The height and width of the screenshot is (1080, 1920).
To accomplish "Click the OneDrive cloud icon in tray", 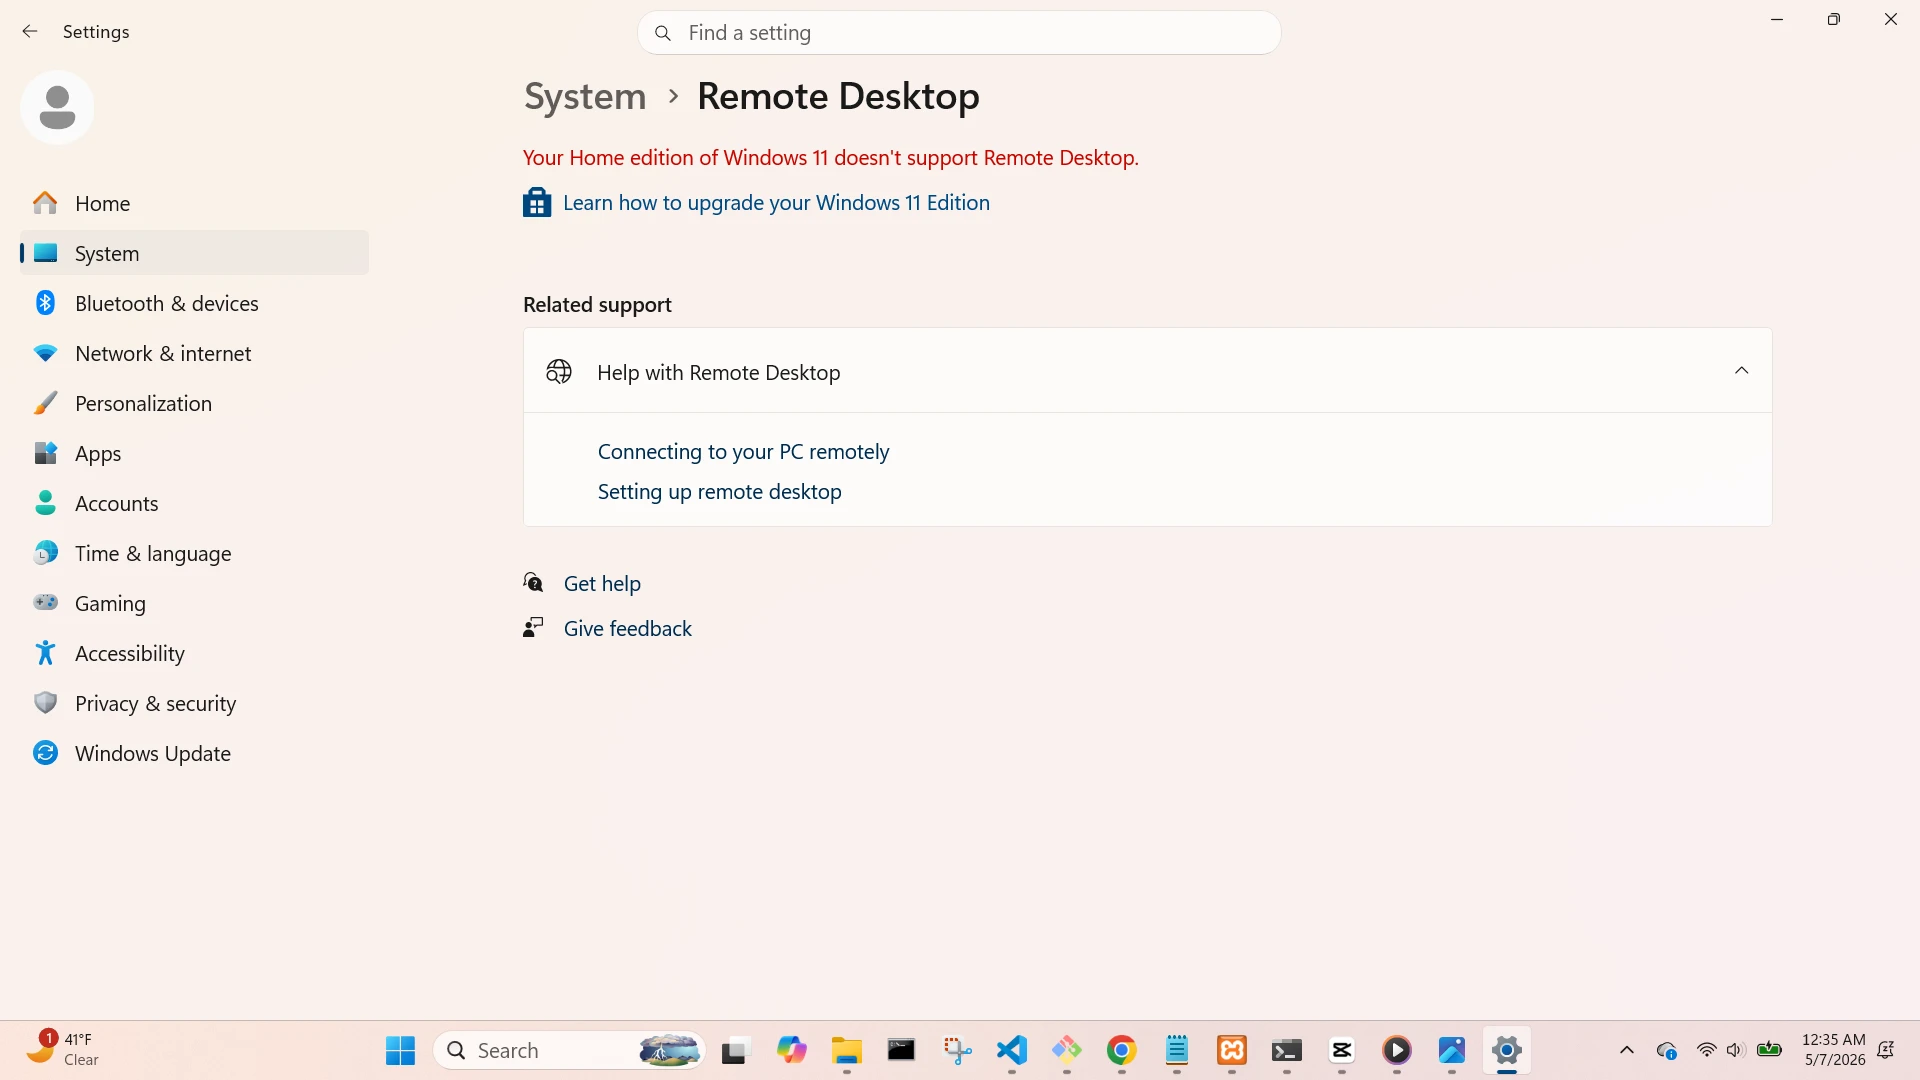I will (x=1666, y=1050).
